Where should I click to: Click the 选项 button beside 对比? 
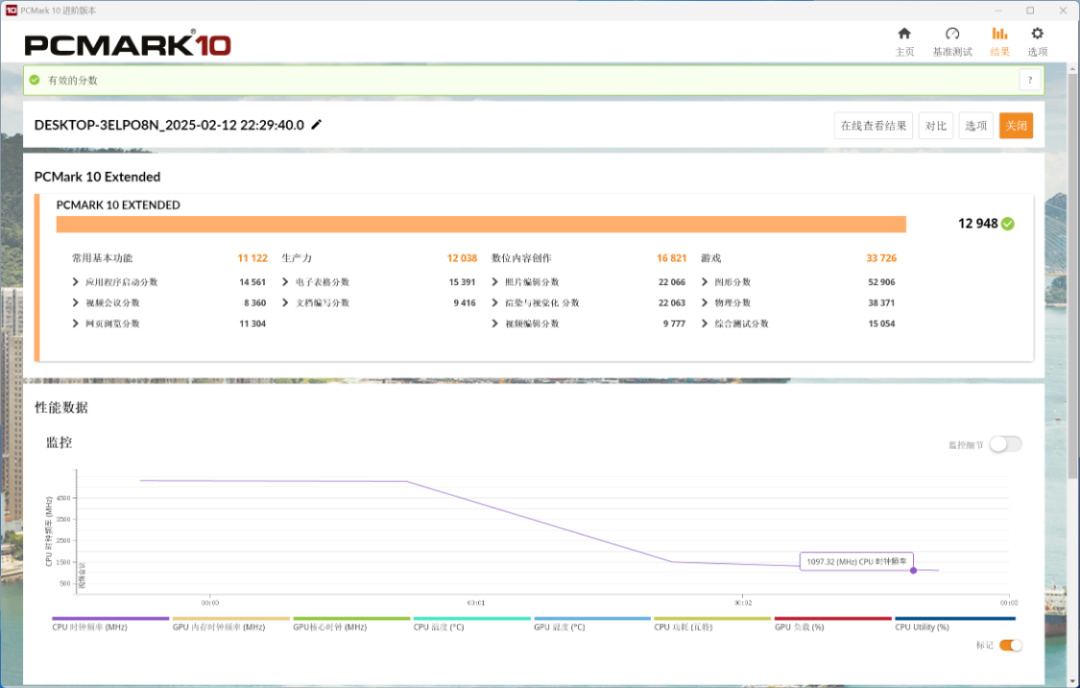(975, 125)
